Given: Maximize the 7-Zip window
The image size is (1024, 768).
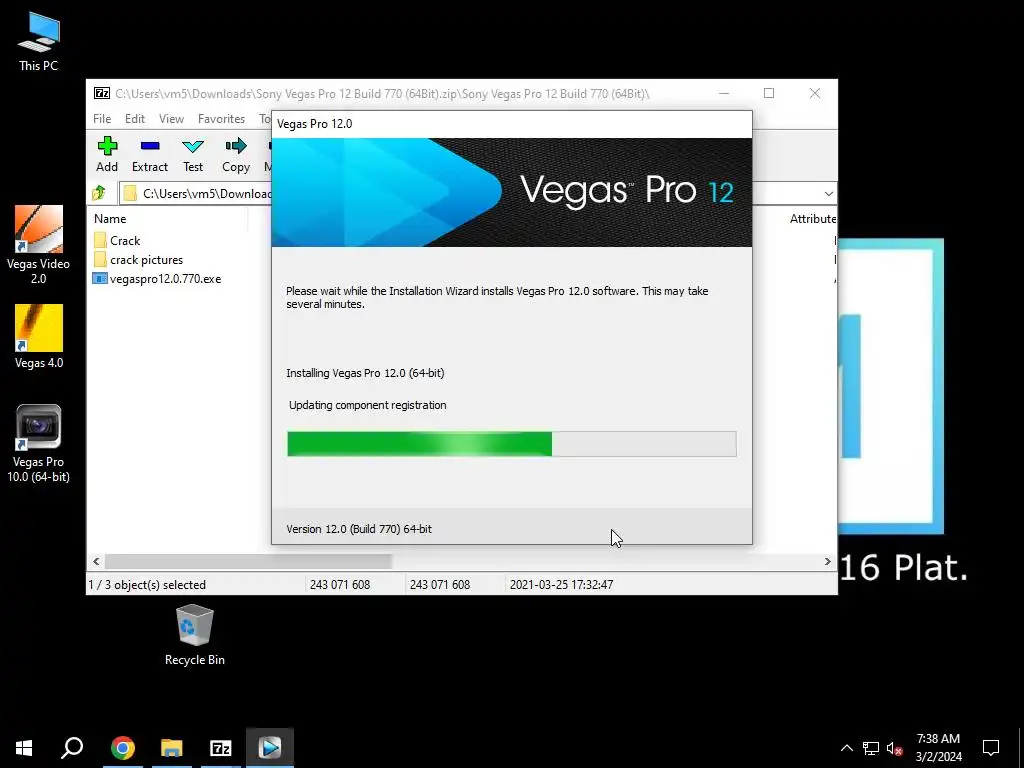Looking at the screenshot, I should [769, 93].
